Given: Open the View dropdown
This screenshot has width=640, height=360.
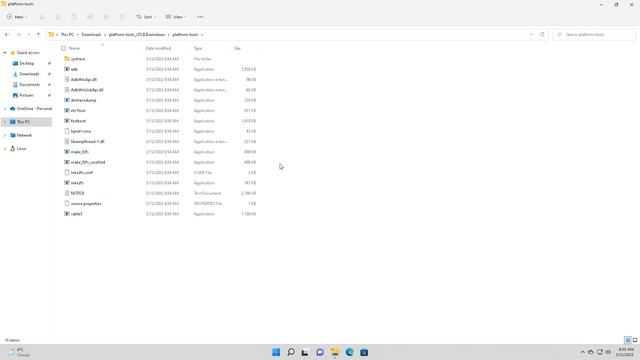Looking at the screenshot, I should tap(176, 17).
